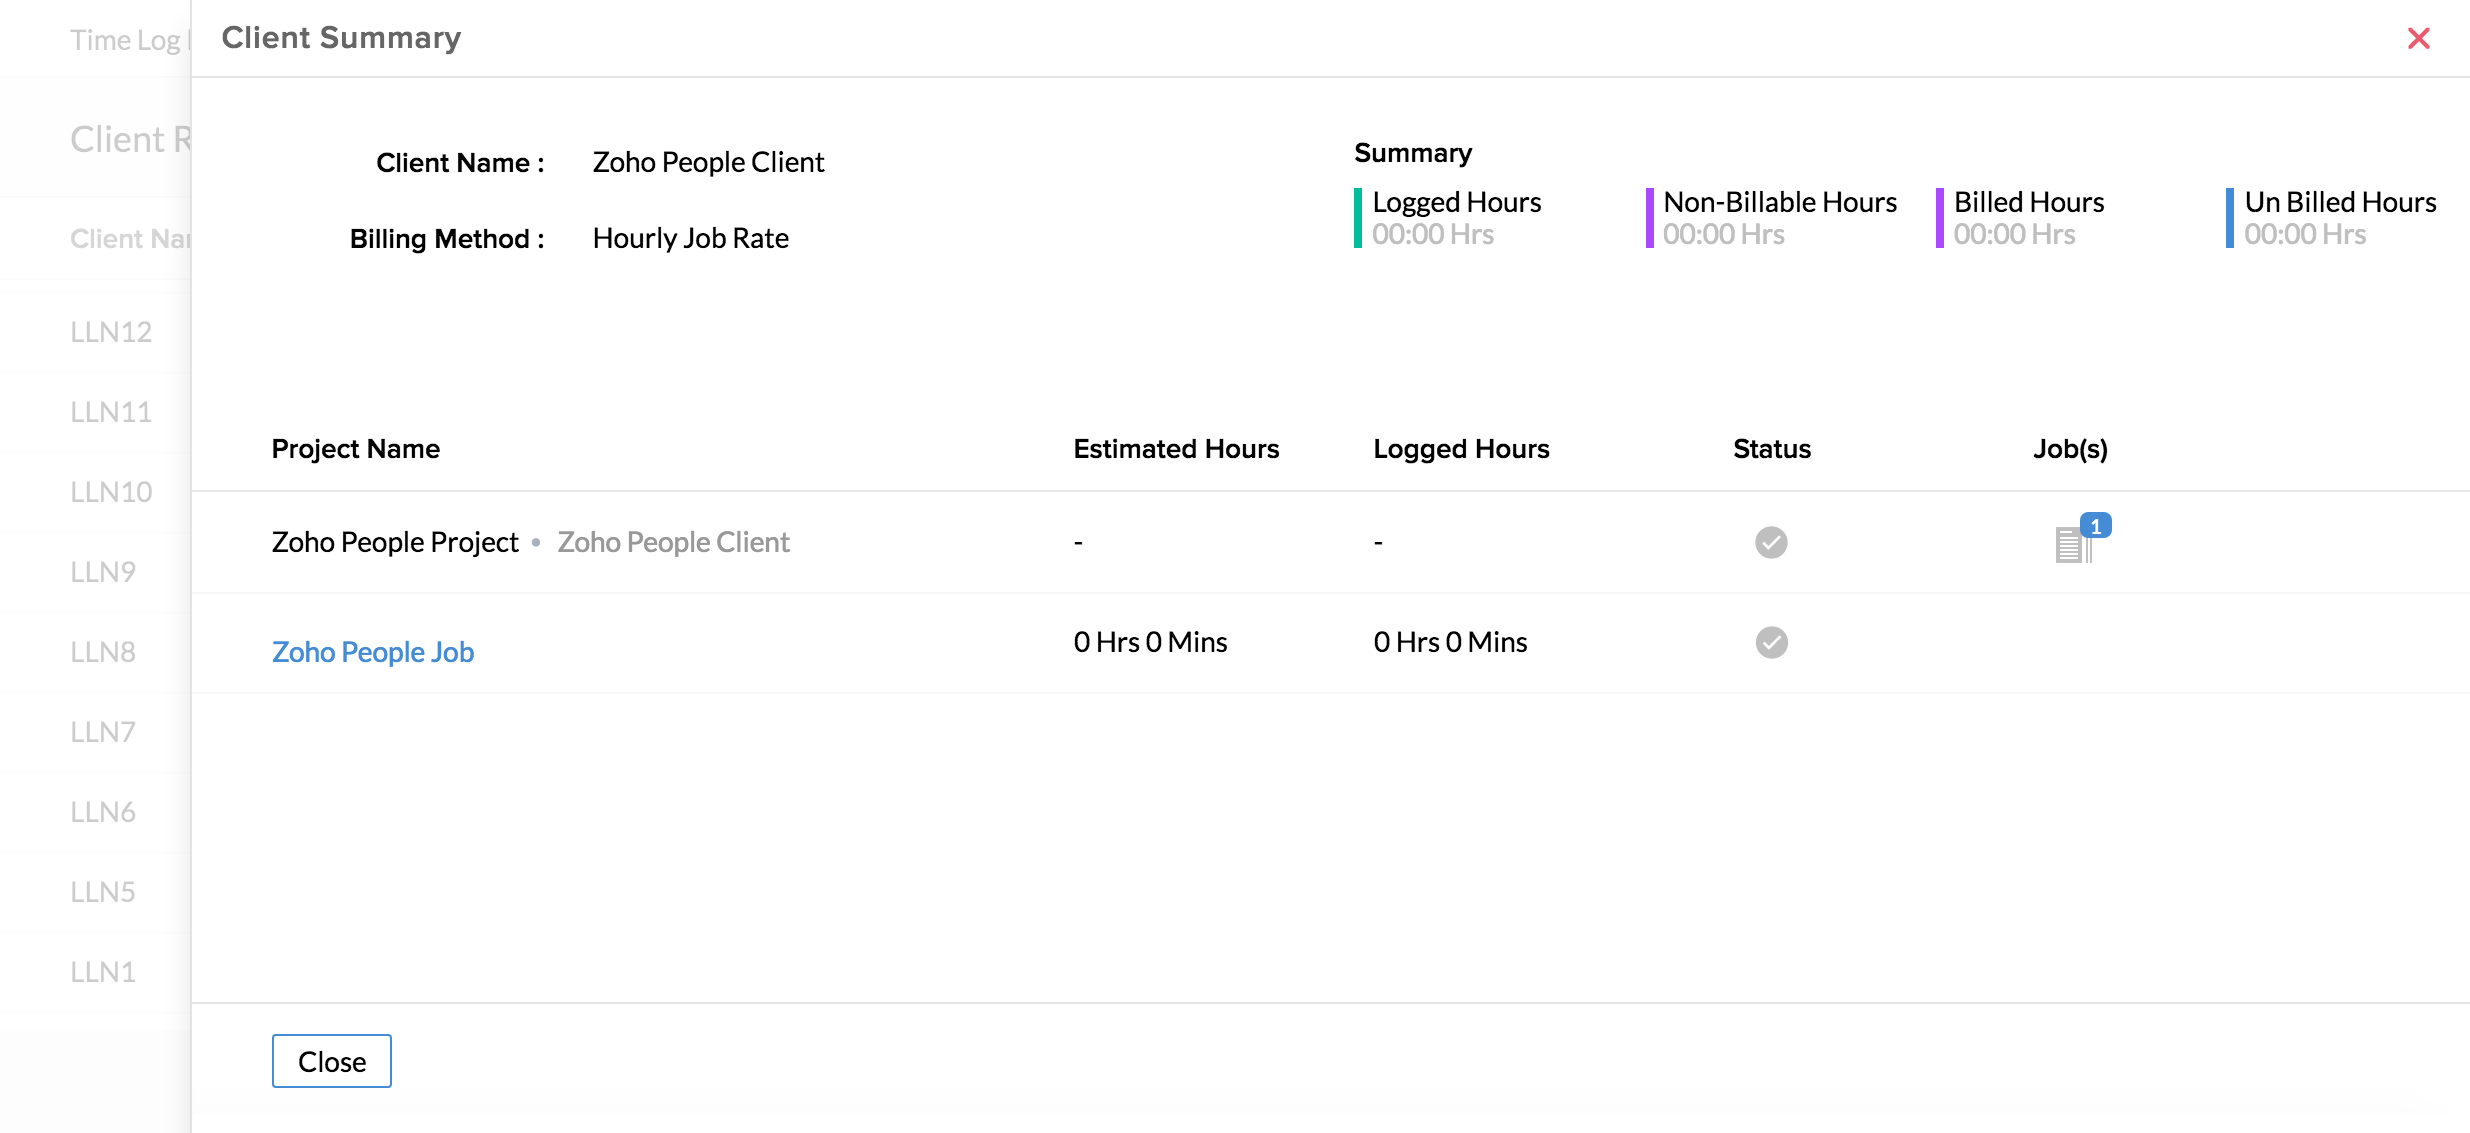The width and height of the screenshot is (2470, 1133).
Task: Click the Zoho People Project name
Action: pyautogui.click(x=395, y=542)
